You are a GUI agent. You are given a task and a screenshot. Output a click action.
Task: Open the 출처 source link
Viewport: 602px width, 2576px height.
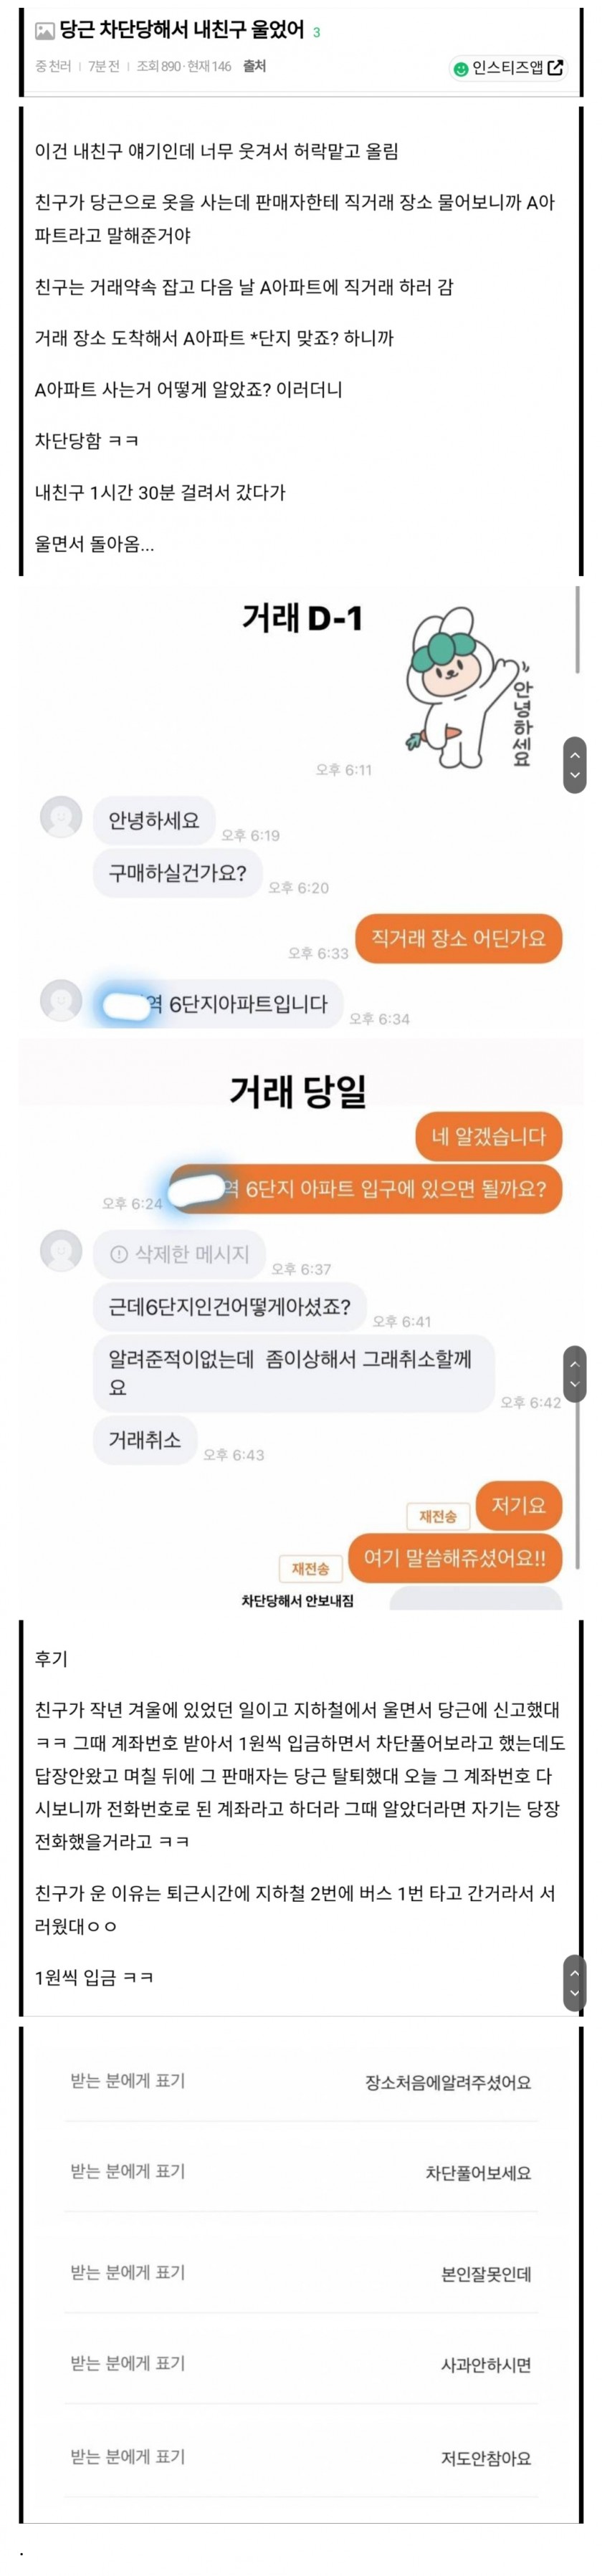coord(255,66)
